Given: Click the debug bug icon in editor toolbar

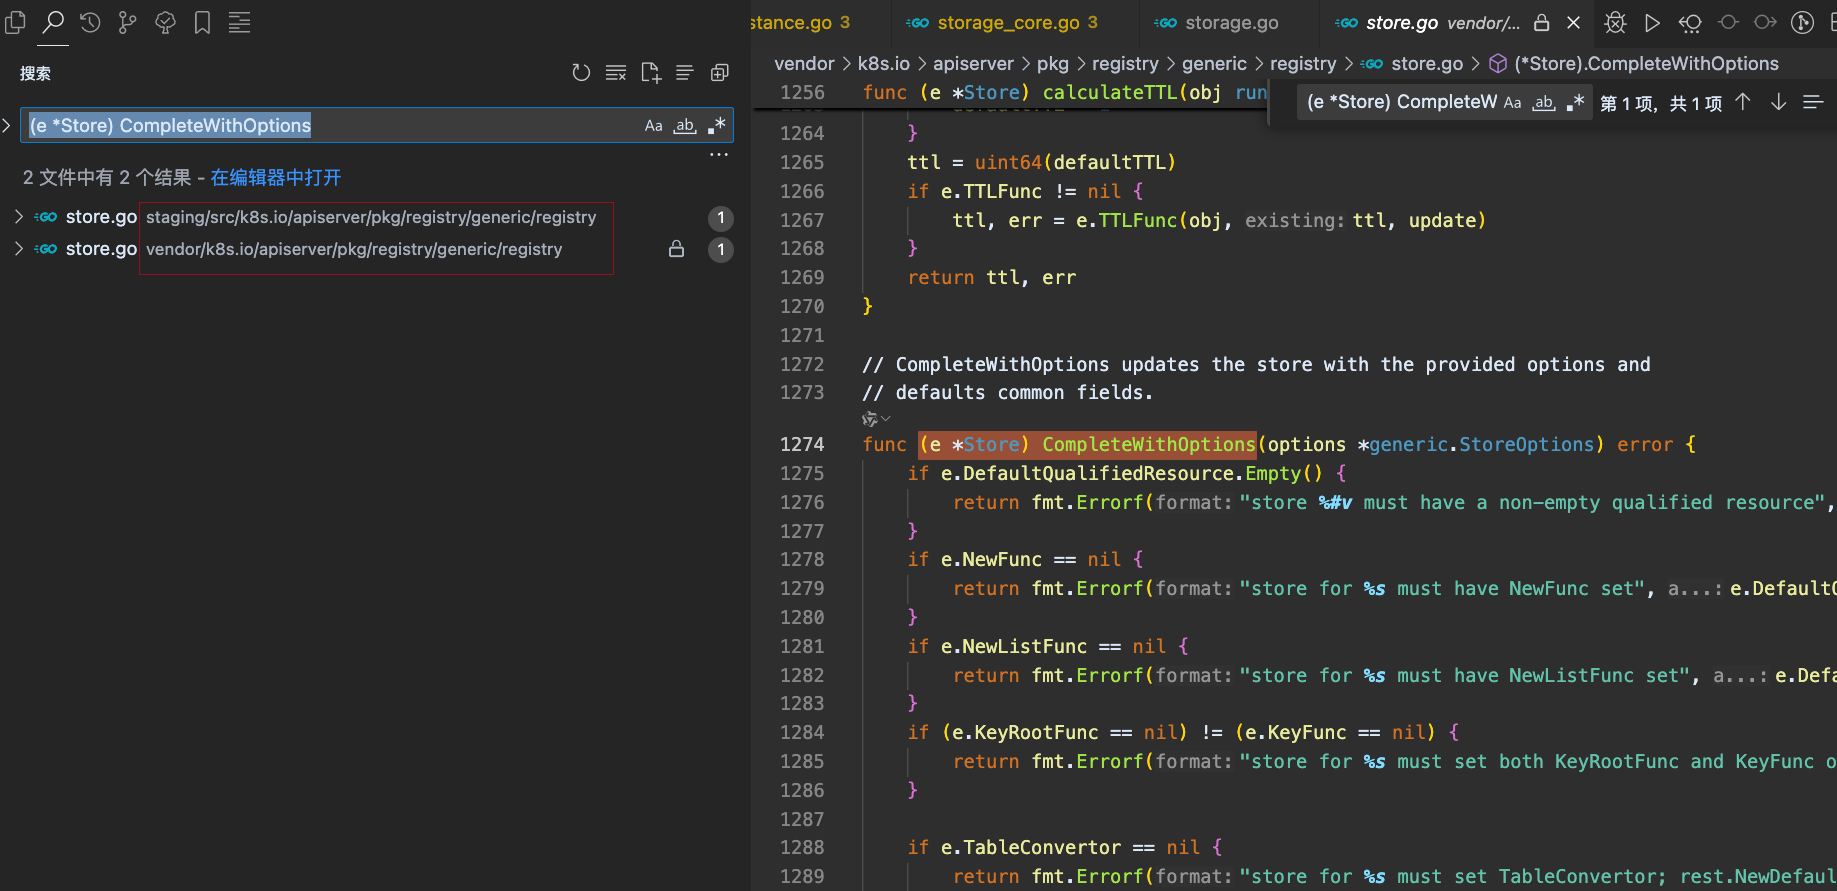Looking at the screenshot, I should click(1615, 22).
